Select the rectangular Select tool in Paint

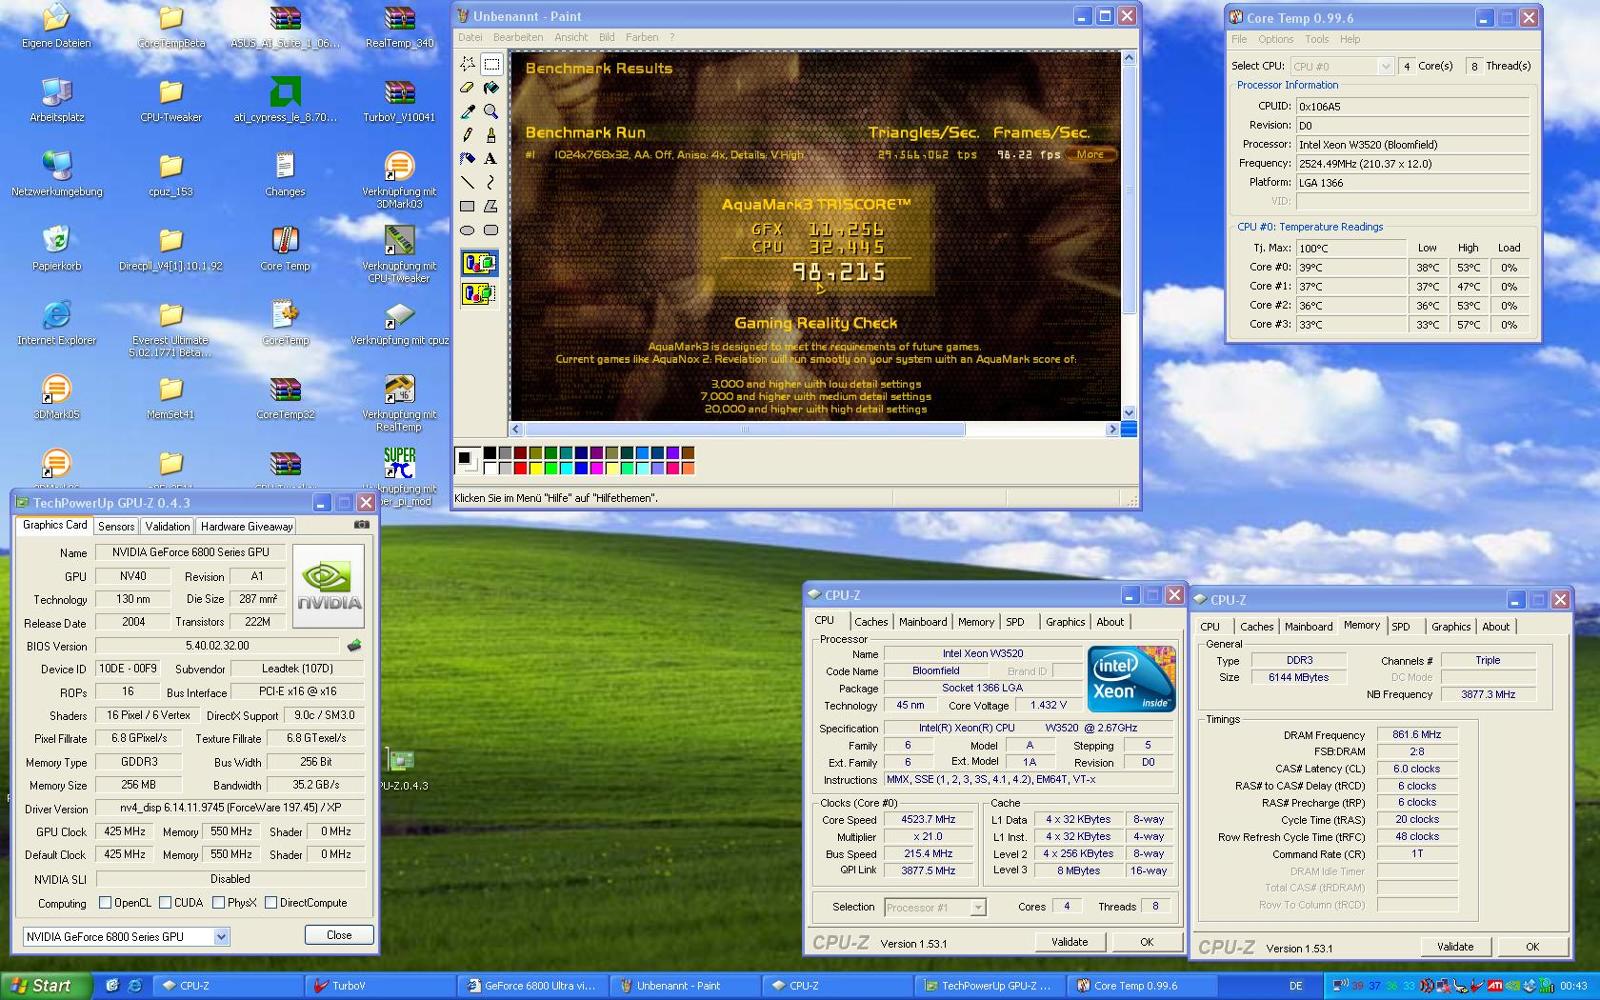click(491, 64)
